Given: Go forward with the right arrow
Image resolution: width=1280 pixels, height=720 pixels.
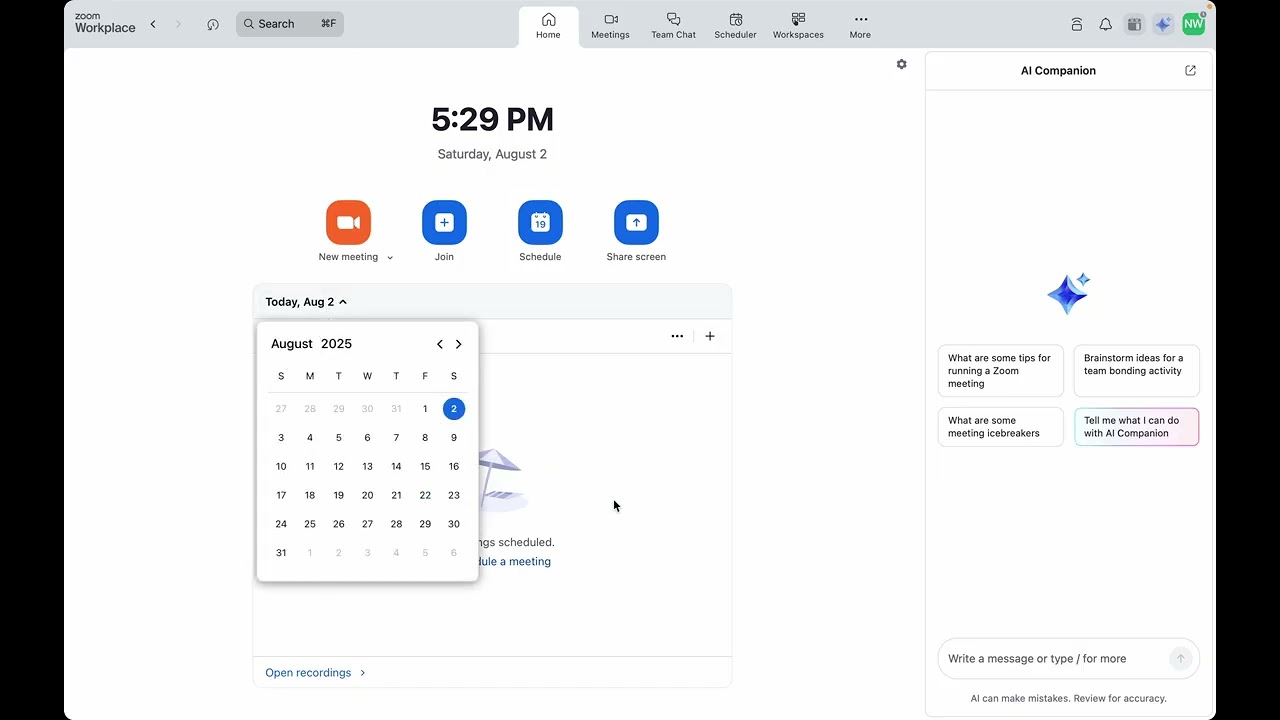Looking at the screenshot, I should [179, 24].
